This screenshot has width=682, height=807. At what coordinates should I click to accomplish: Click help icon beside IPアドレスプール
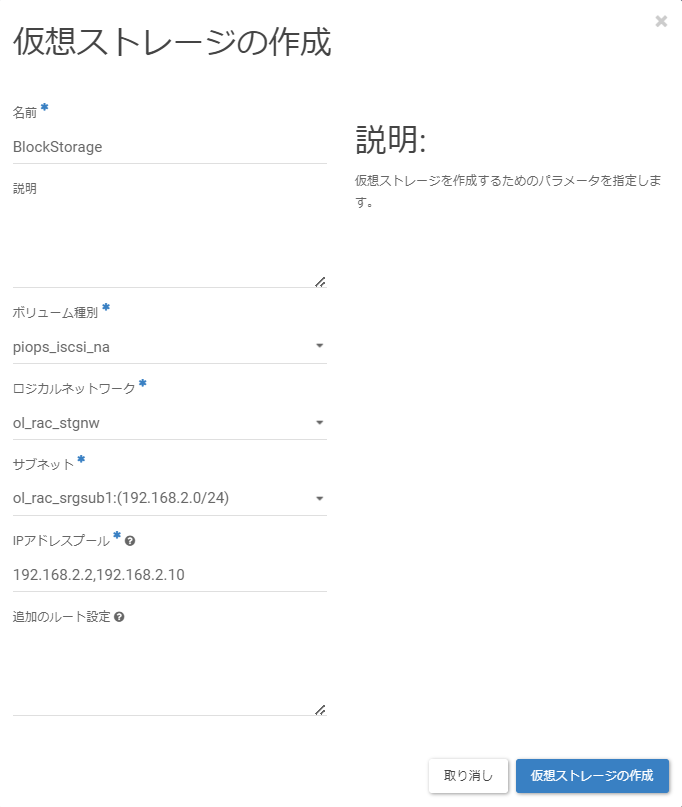pyautogui.click(x=130, y=541)
